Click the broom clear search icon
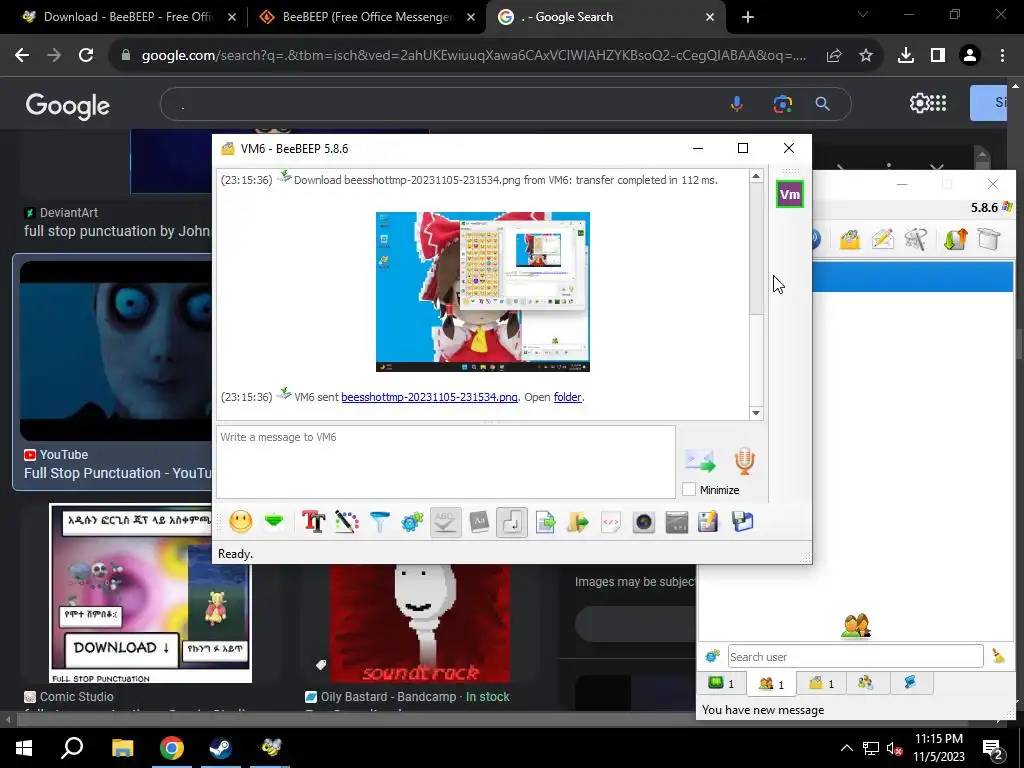The image size is (1024, 768). [x=998, y=656]
